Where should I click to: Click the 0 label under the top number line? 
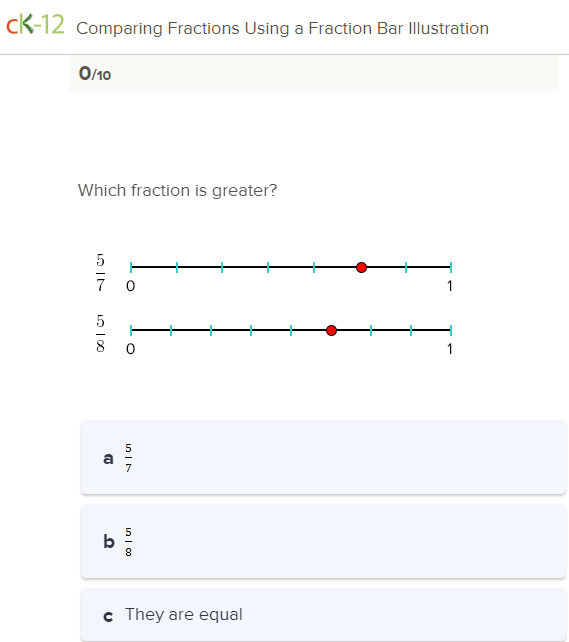(x=131, y=286)
